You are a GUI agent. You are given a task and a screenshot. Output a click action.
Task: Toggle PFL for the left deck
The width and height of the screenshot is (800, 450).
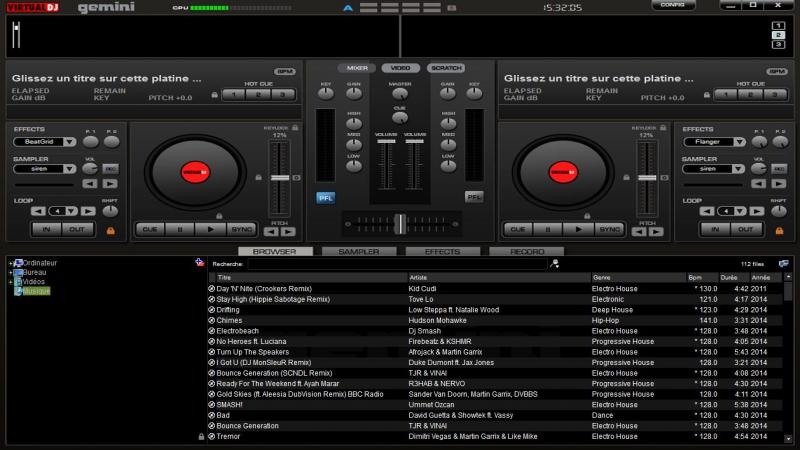[326, 197]
